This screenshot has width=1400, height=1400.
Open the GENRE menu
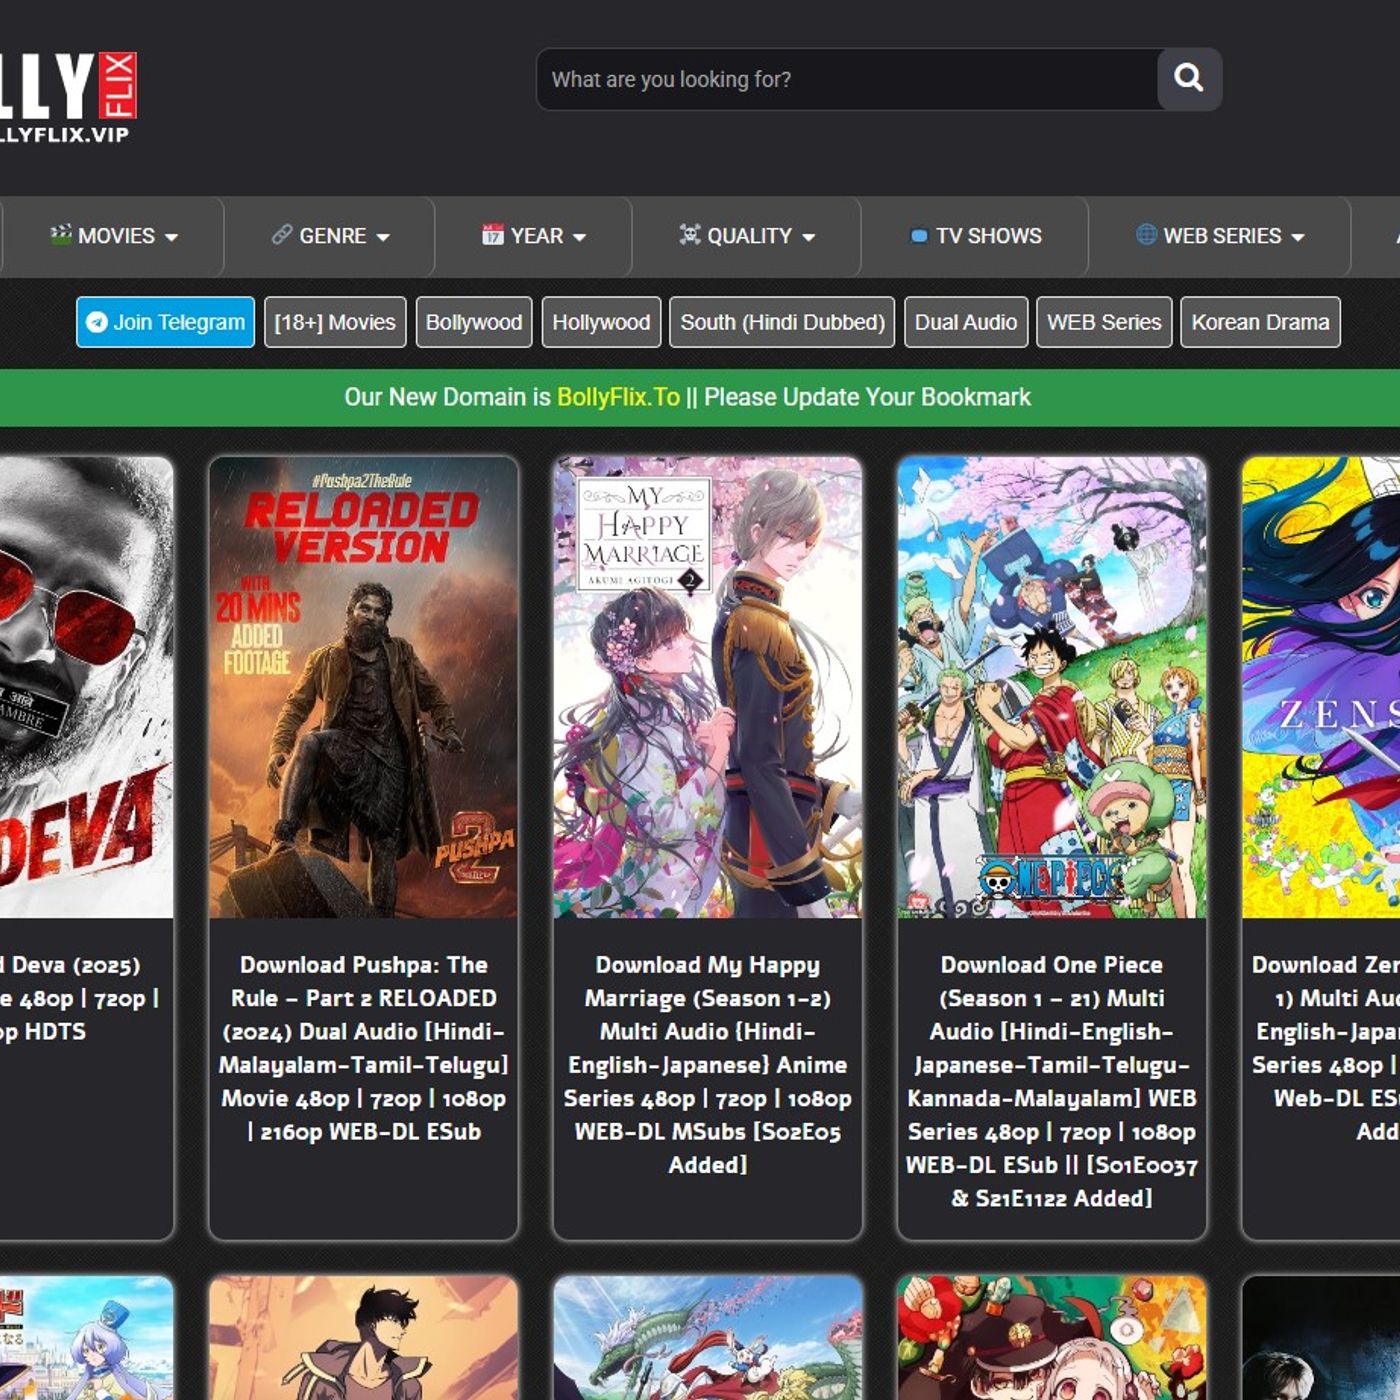click(x=330, y=236)
